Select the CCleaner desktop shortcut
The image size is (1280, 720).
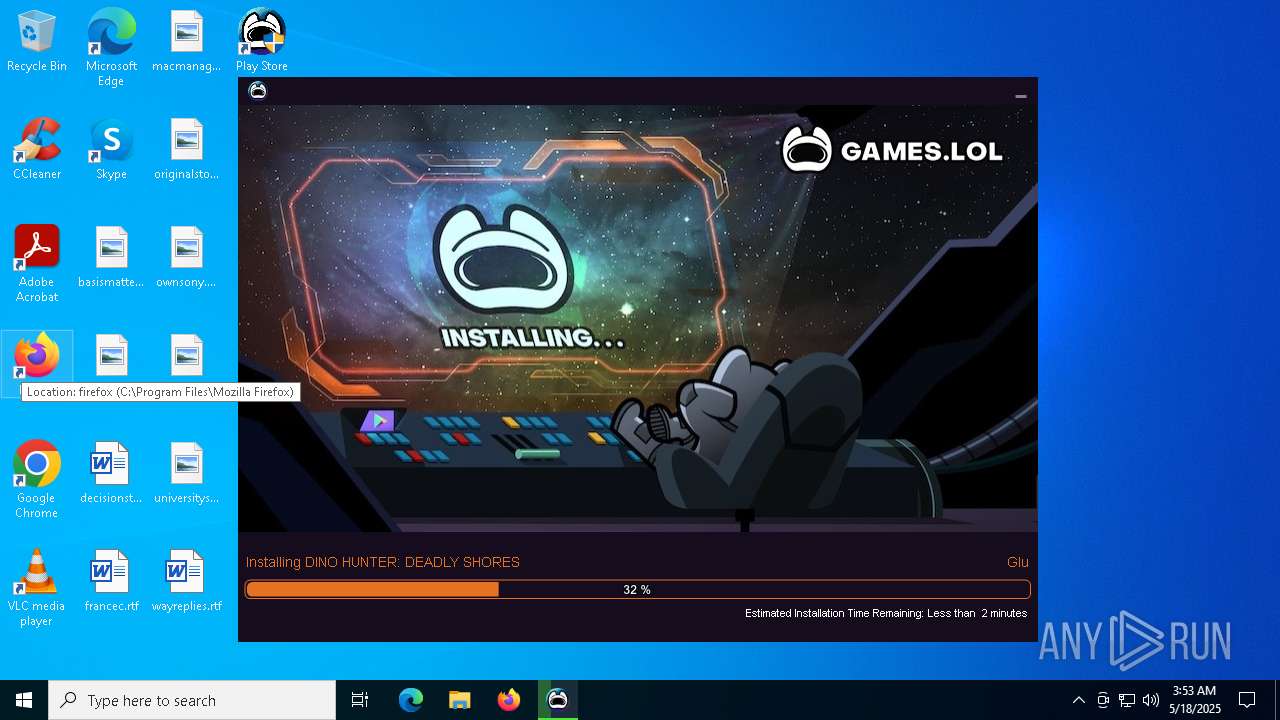pyautogui.click(x=37, y=150)
